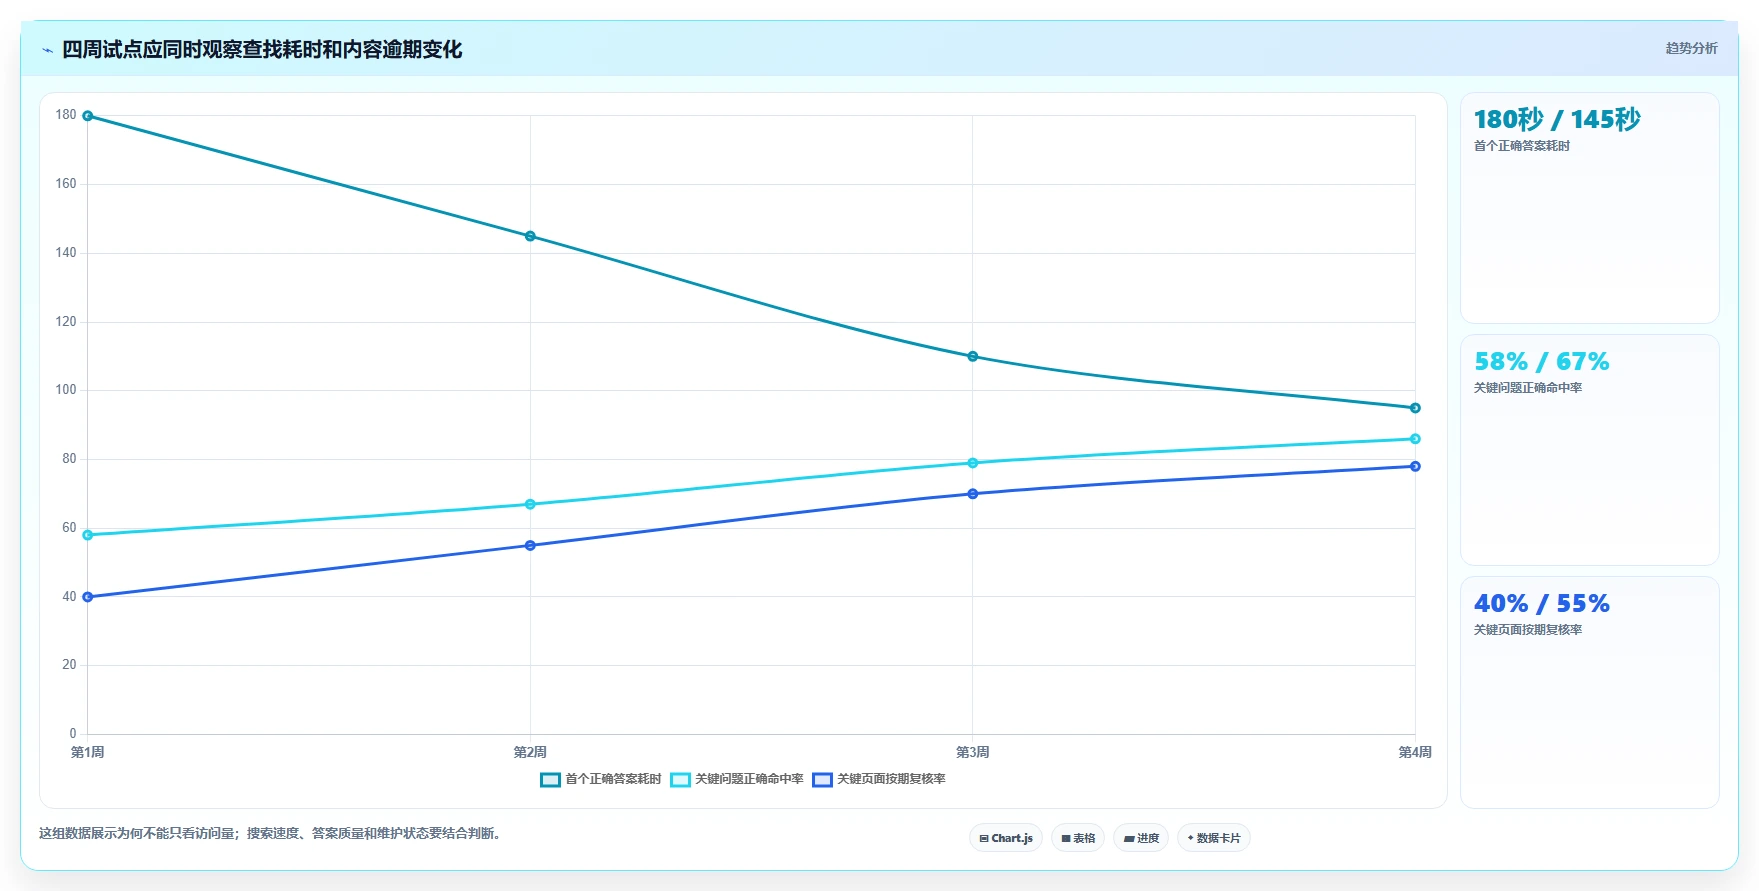
Task: Open the Chart.js chip
Action: (x=1006, y=838)
